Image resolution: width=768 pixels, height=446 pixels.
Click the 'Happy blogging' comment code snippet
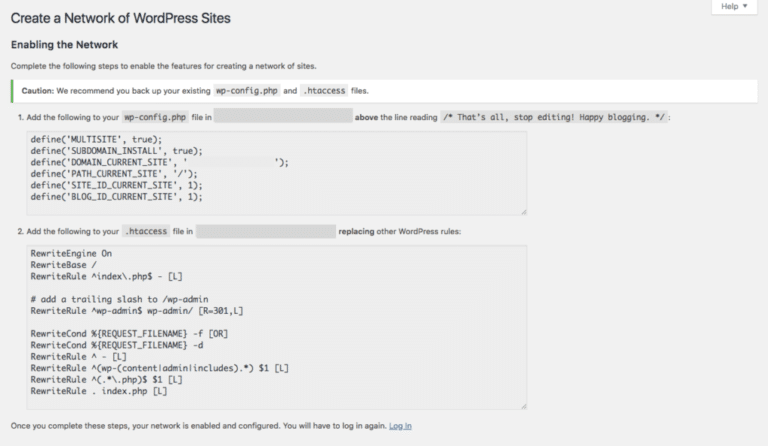[x=554, y=117]
